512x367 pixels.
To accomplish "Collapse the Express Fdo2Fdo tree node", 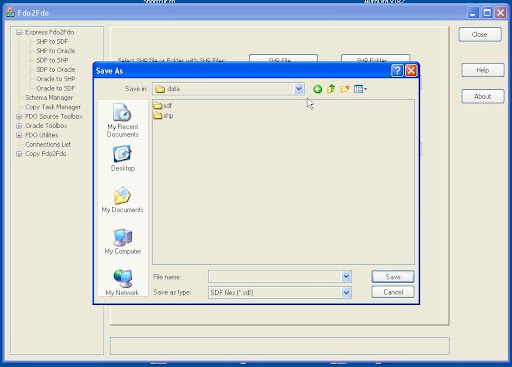I will click(19, 32).
